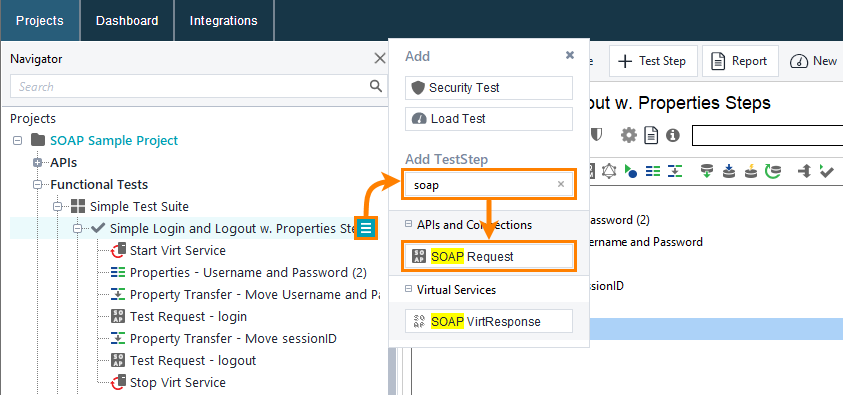
Task: Add Conditional GoTo step arrows icon
Action: [804, 171]
